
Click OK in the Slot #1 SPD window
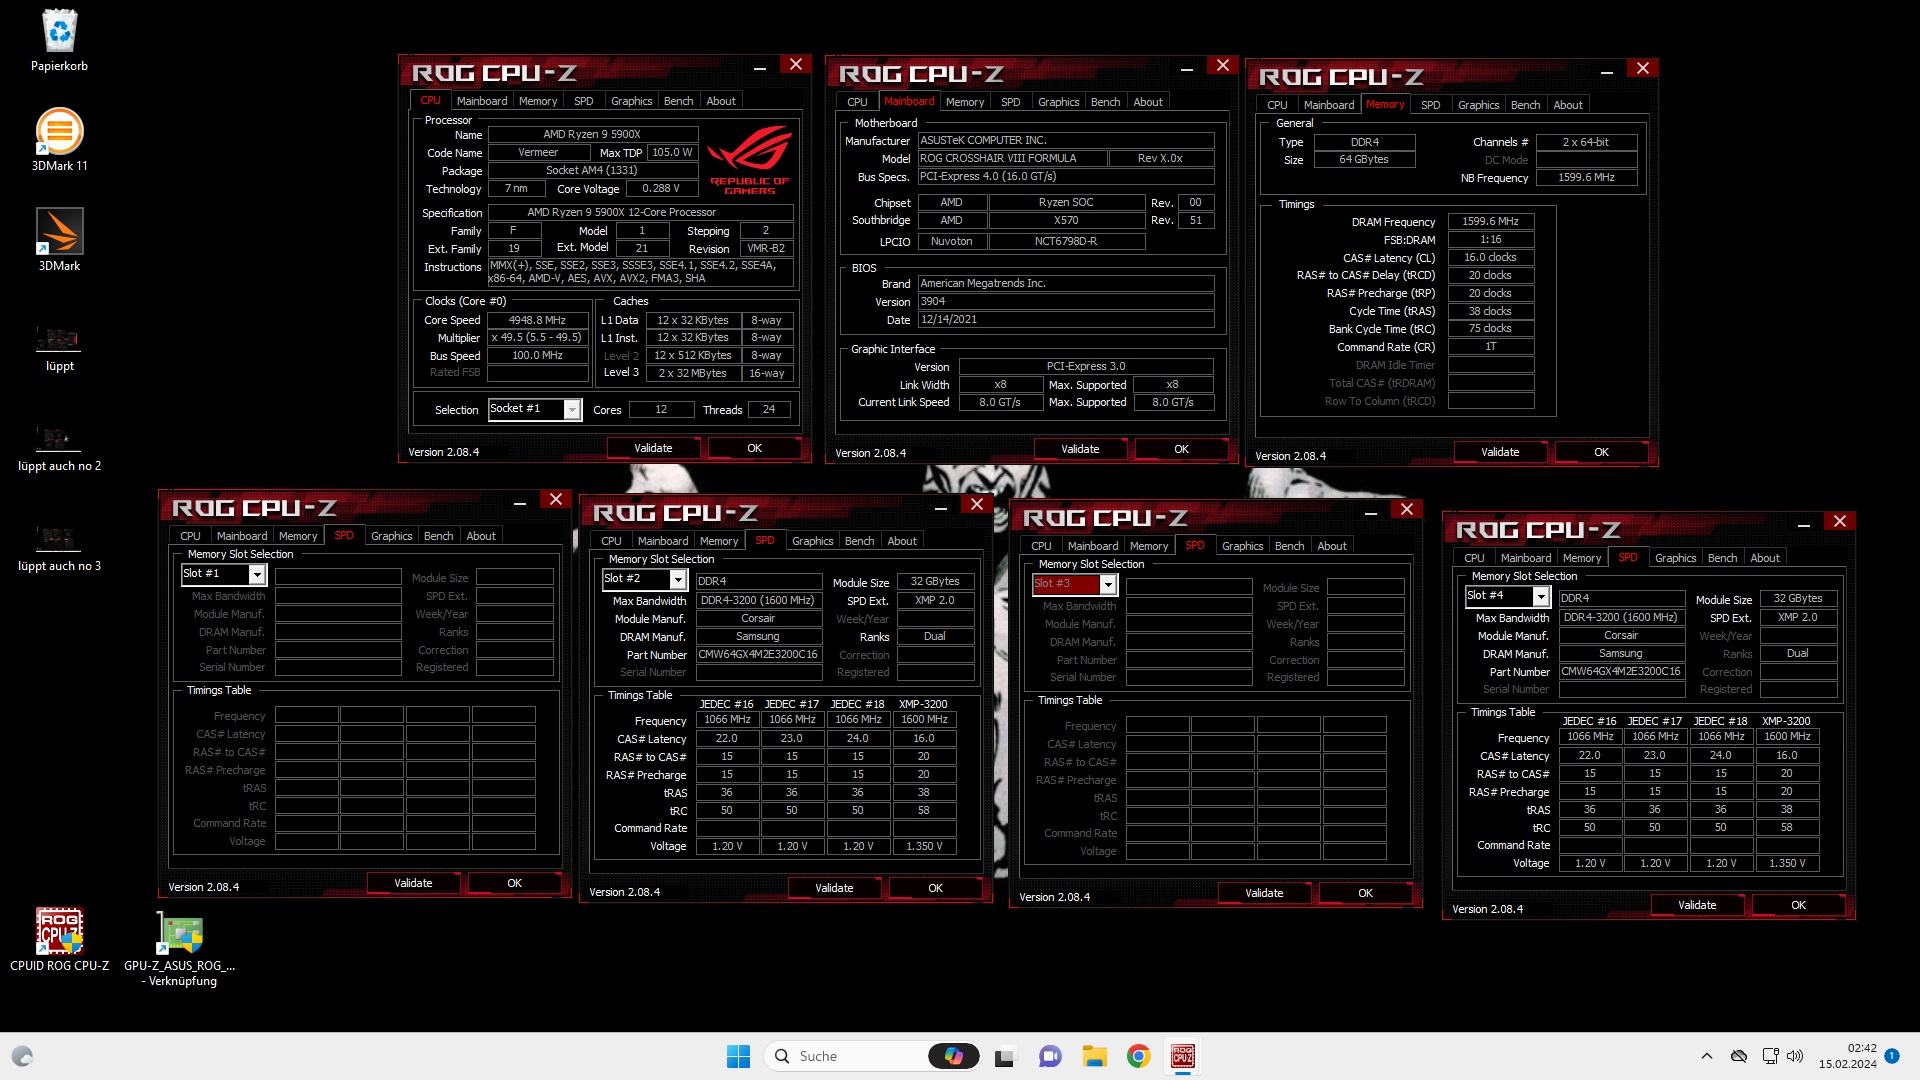tap(514, 883)
